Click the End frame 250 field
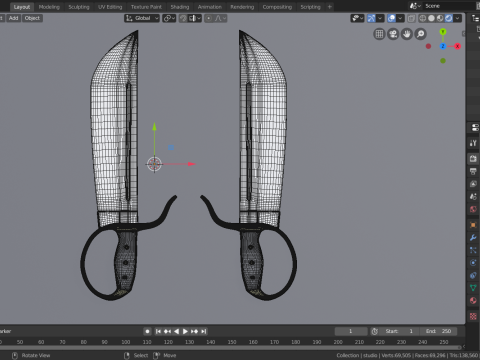480x360 pixels. click(x=438, y=331)
